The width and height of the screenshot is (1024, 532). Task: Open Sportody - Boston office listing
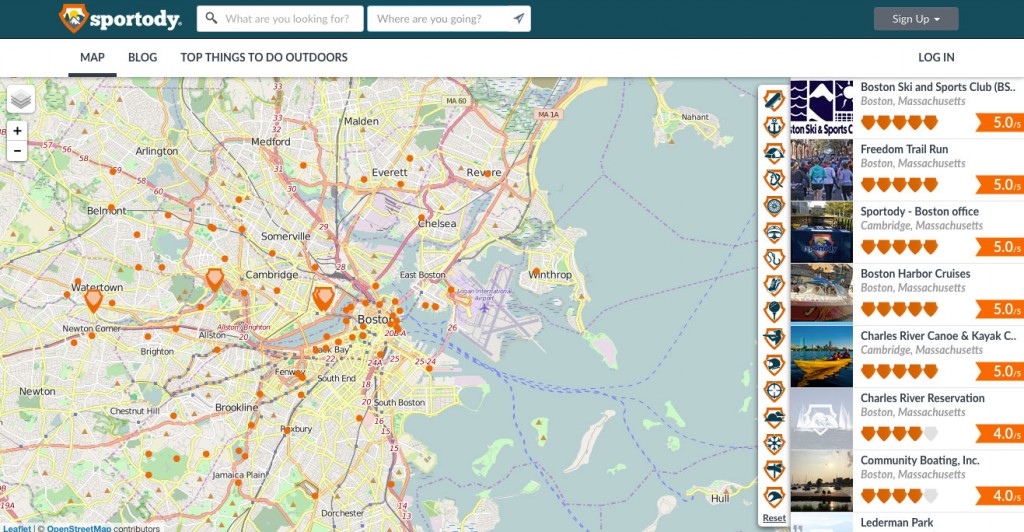(x=907, y=232)
